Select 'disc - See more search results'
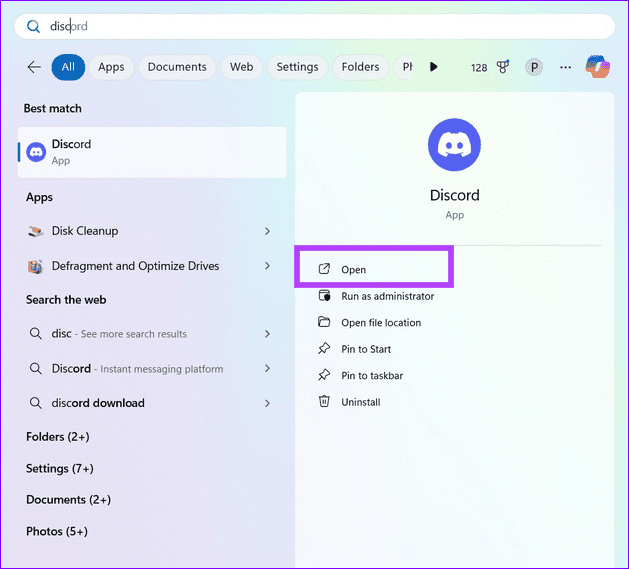The height and width of the screenshot is (569, 629). pos(152,334)
